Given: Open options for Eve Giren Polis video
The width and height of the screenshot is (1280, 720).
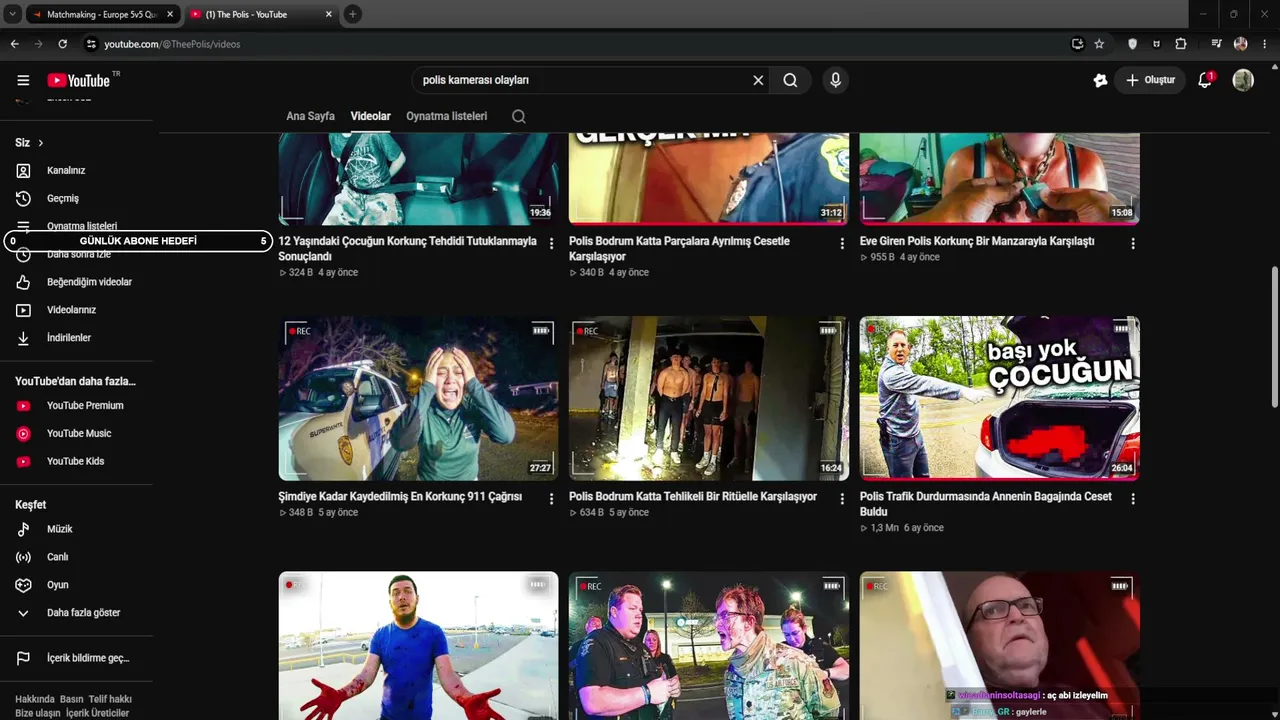Looking at the screenshot, I should [1133, 244].
